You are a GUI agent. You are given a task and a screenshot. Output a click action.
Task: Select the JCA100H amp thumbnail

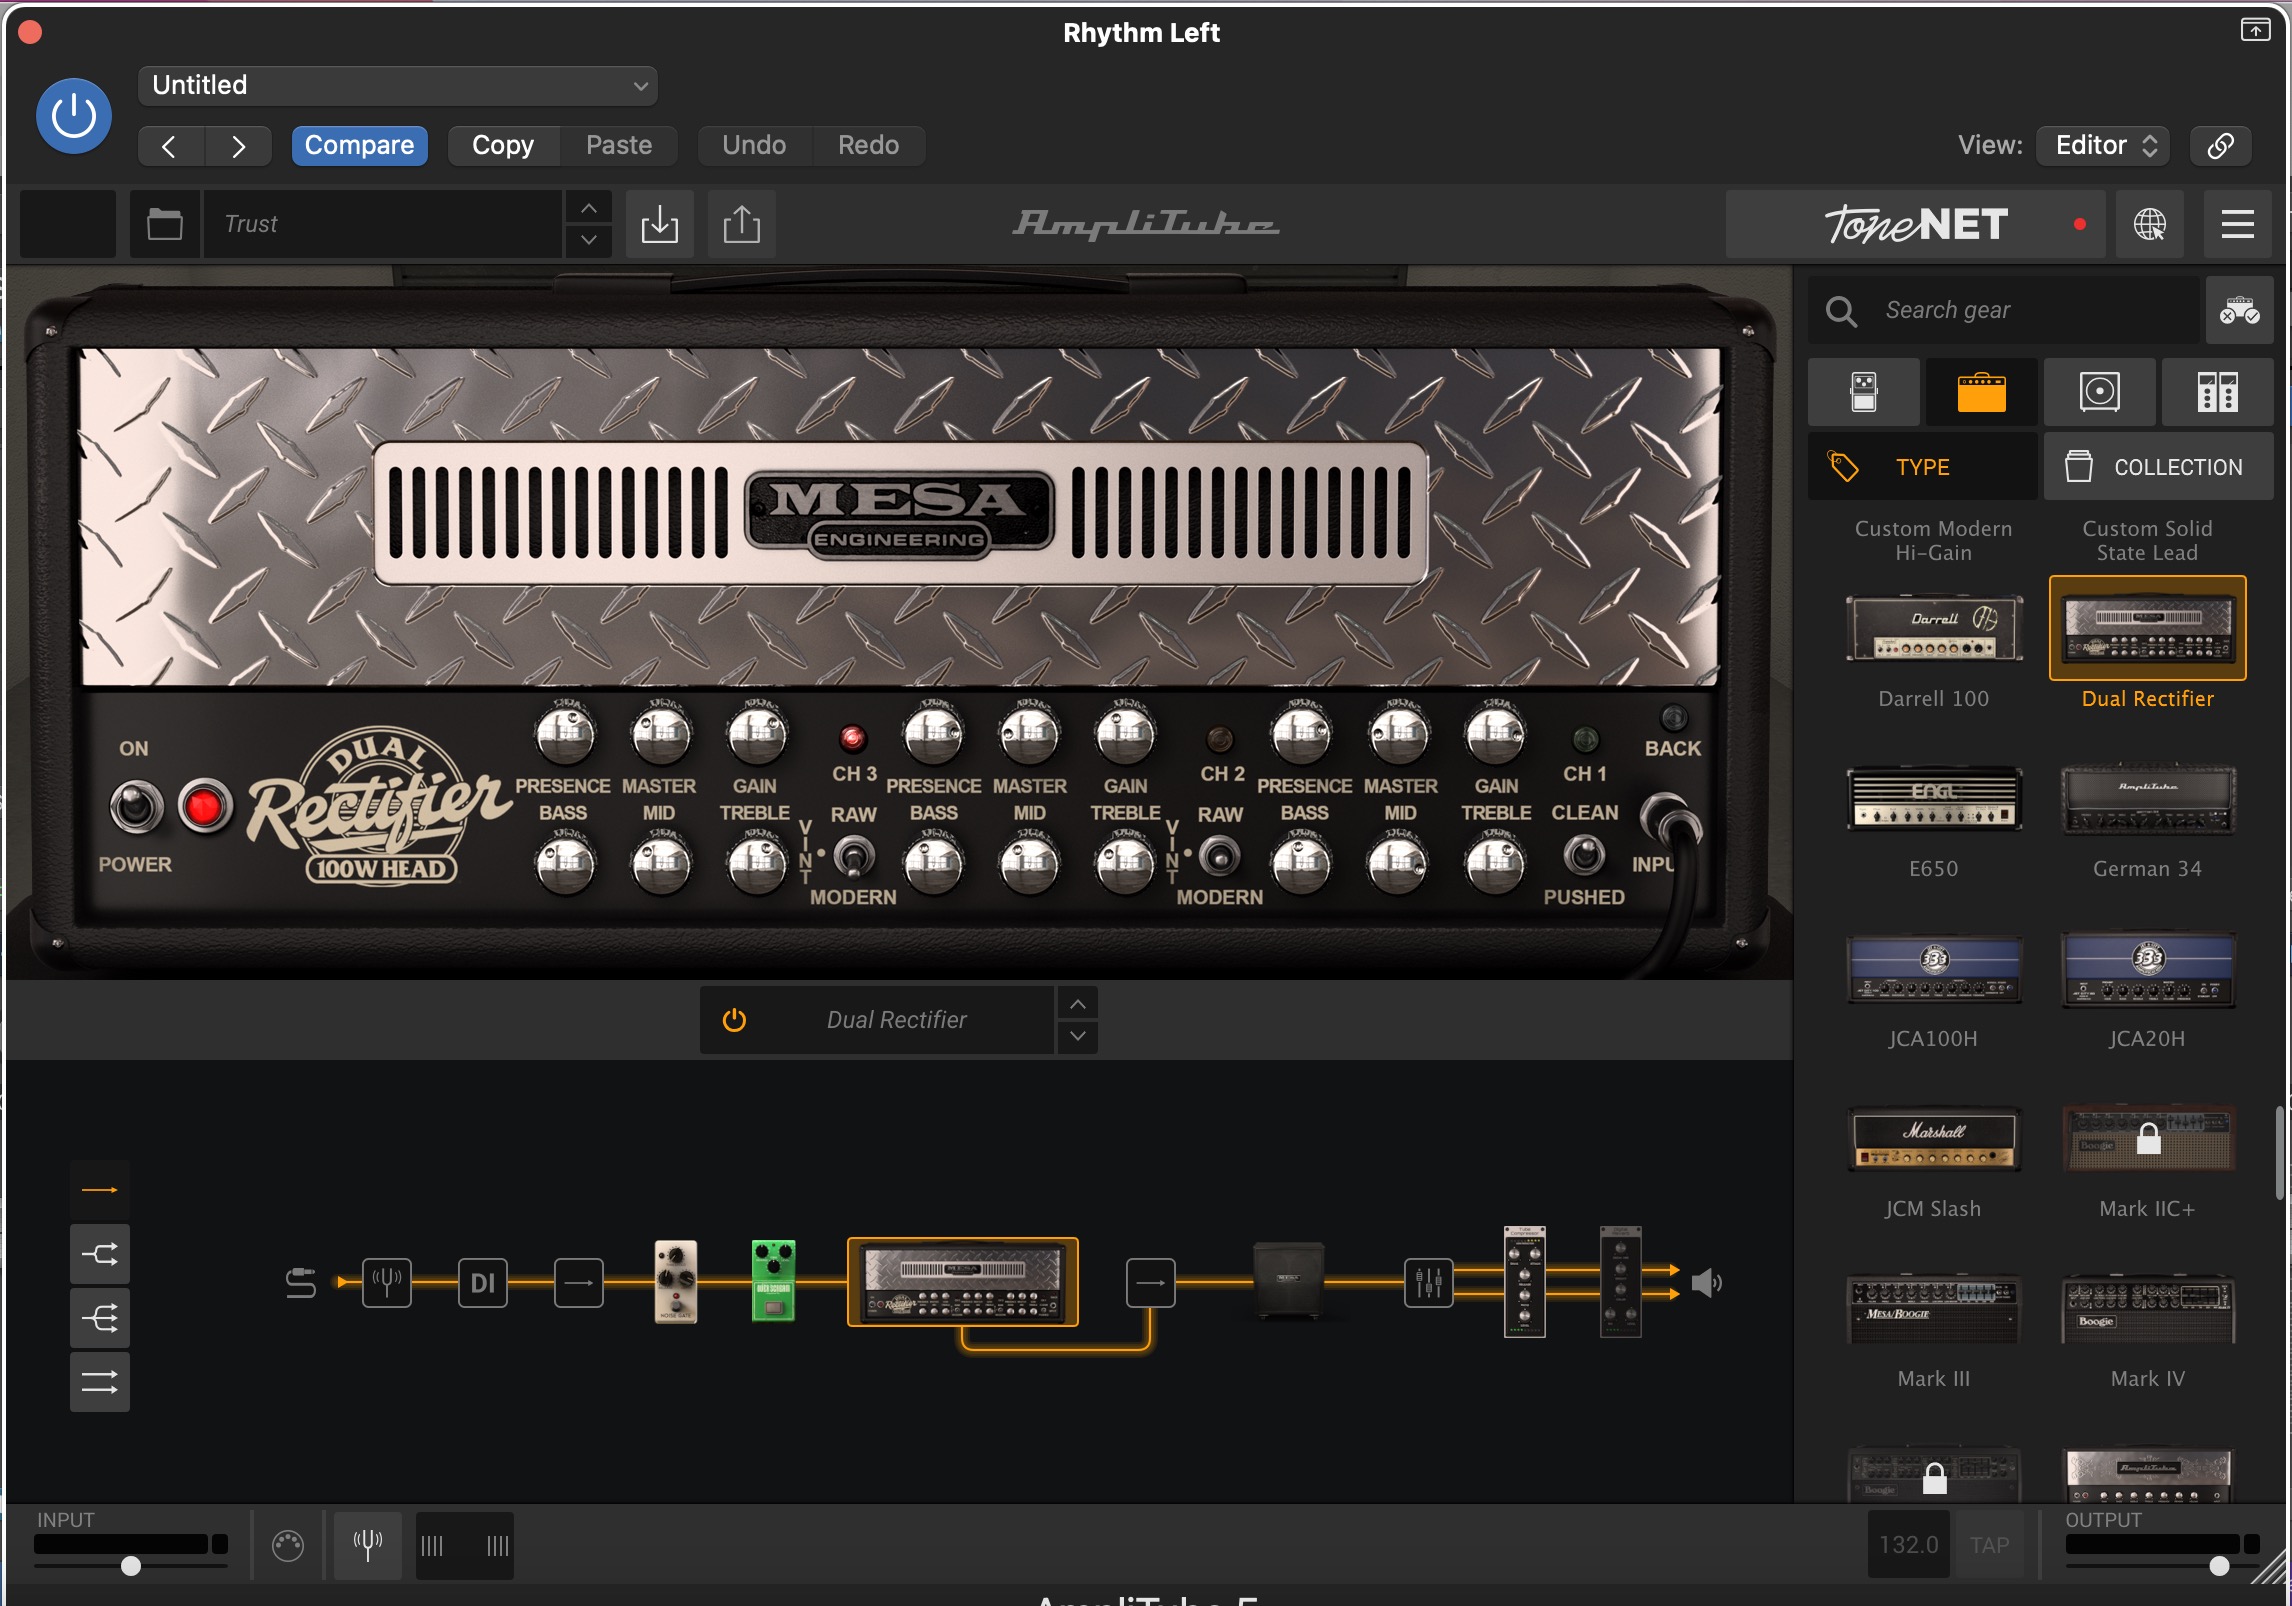[x=1934, y=970]
